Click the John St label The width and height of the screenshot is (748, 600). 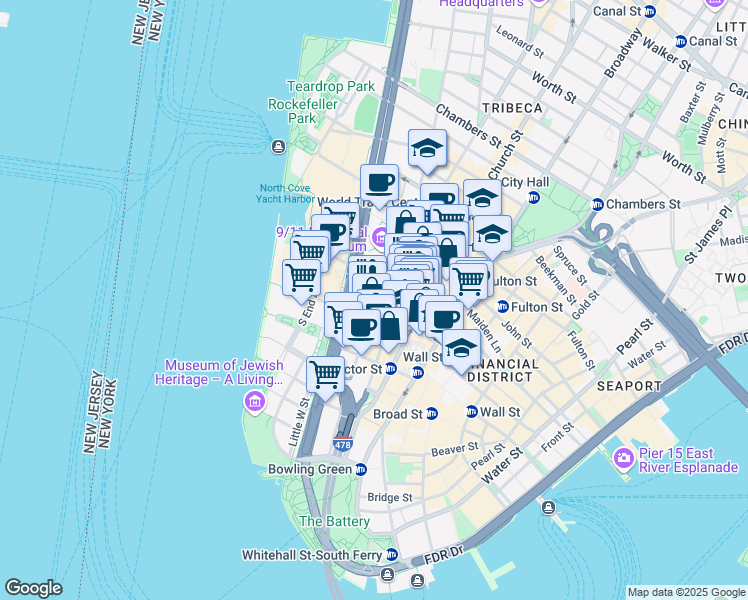(x=517, y=334)
